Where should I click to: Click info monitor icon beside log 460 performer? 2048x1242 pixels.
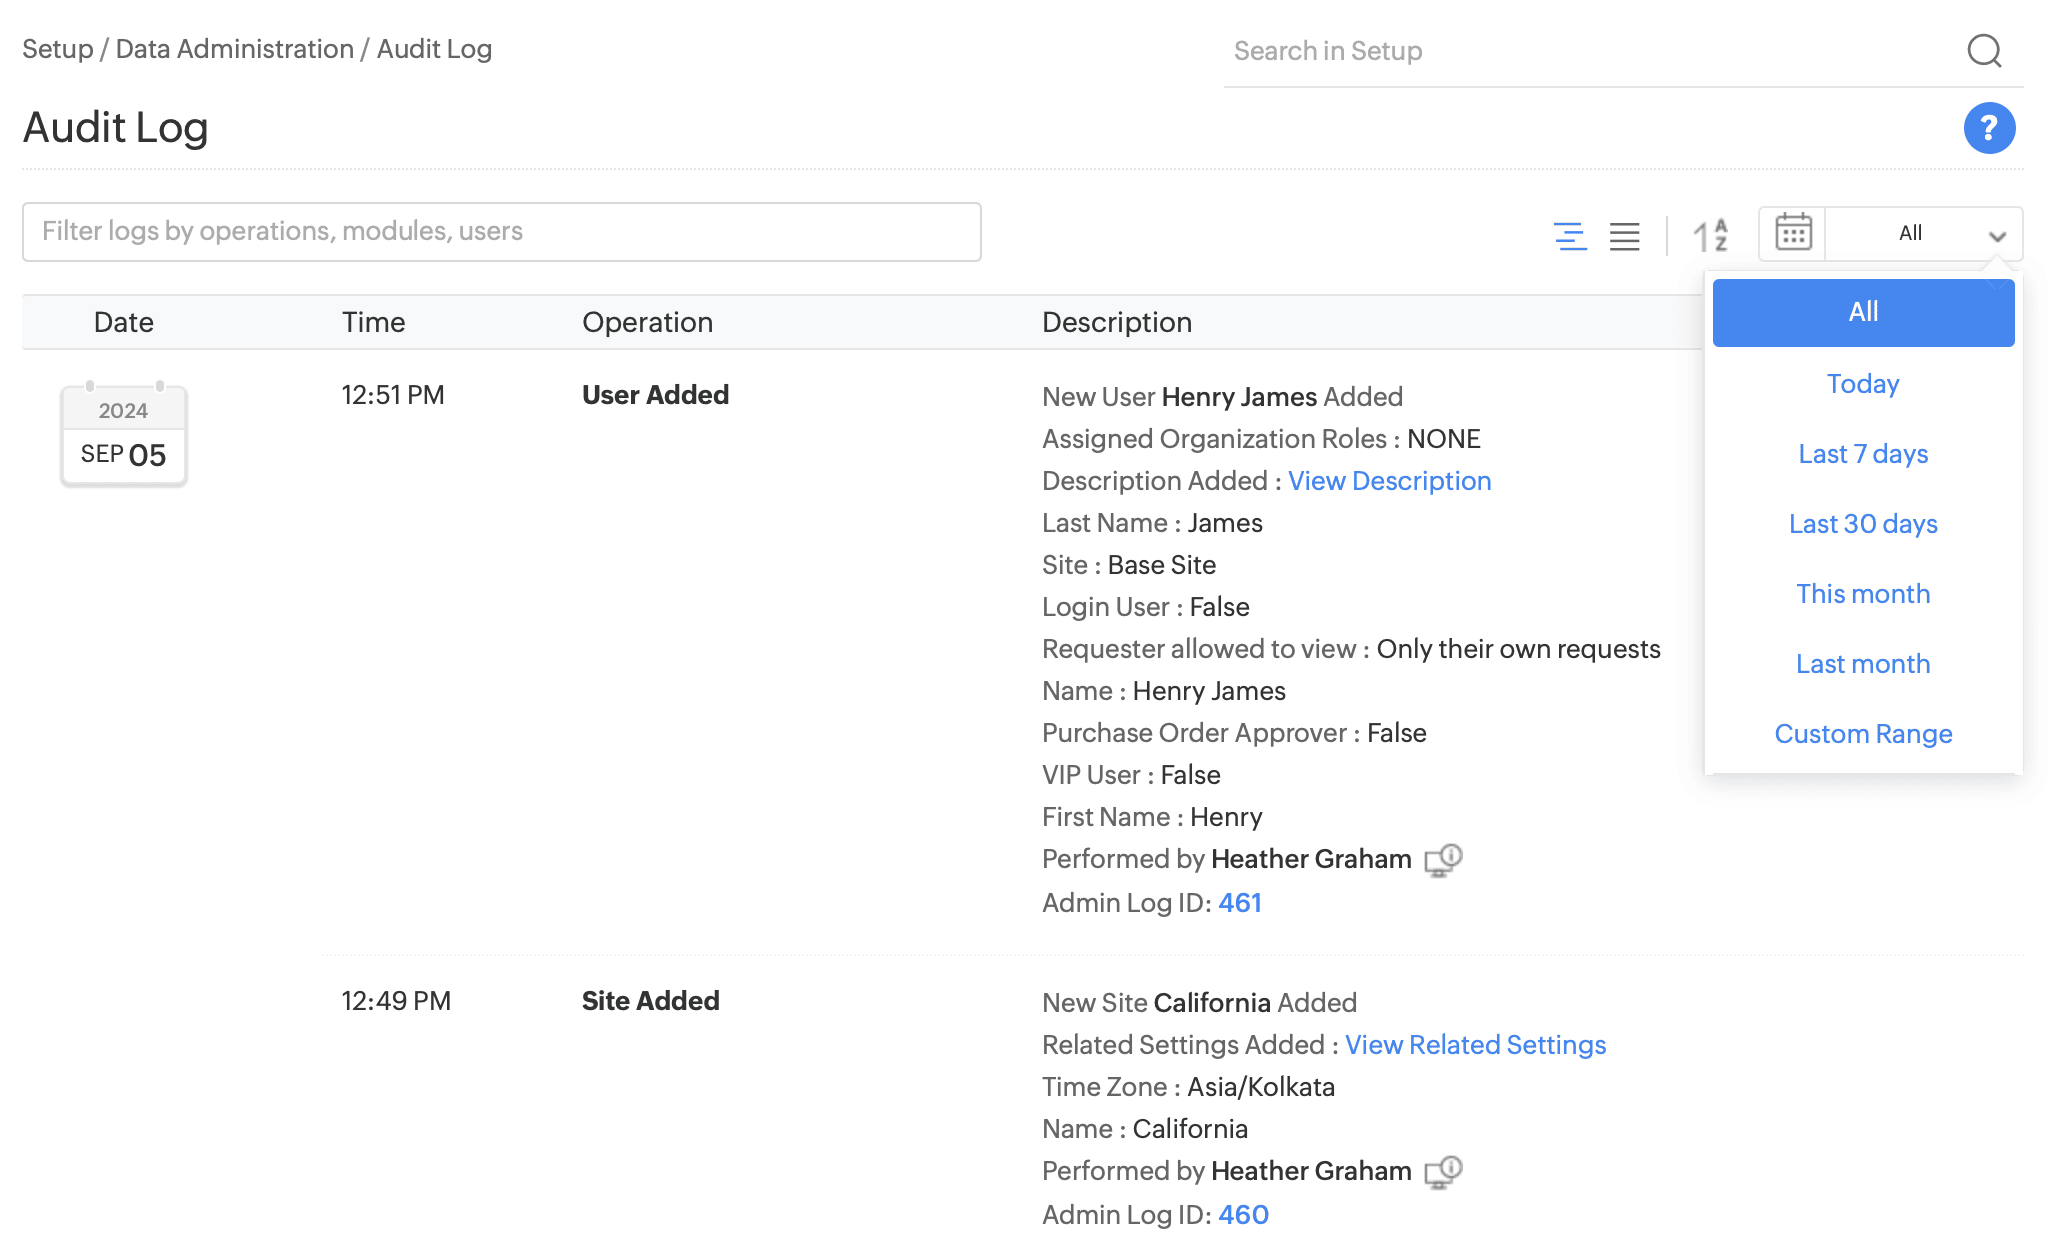(x=1443, y=1171)
